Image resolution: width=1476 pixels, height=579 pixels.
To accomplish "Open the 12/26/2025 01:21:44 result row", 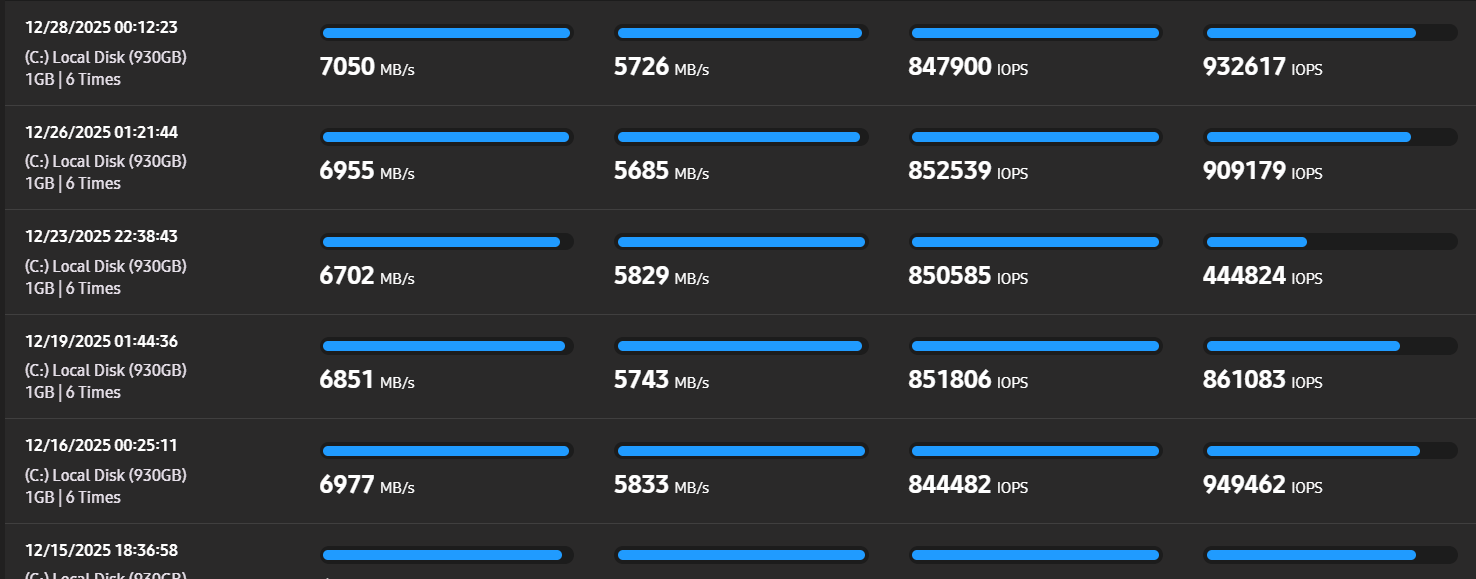I will 740,158.
